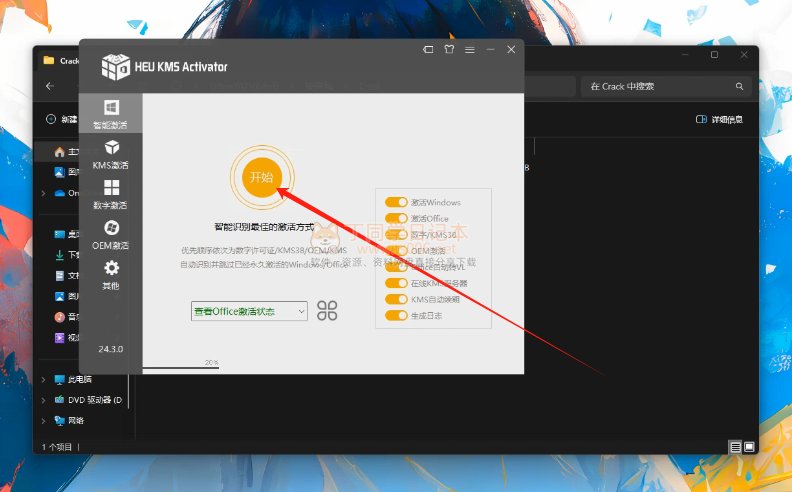The height and width of the screenshot is (492, 792).
Task: Expand the 网络 network node
Action: (x=43, y=420)
